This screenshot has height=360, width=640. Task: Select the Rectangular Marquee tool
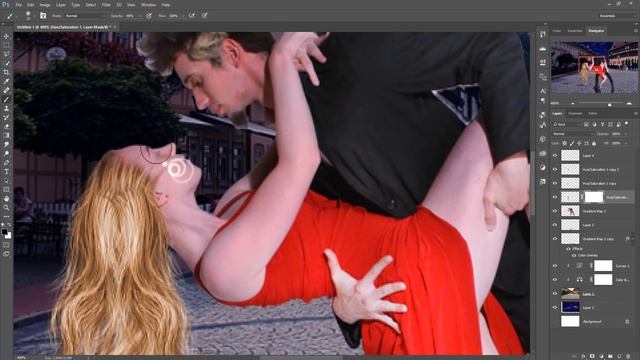(6, 45)
